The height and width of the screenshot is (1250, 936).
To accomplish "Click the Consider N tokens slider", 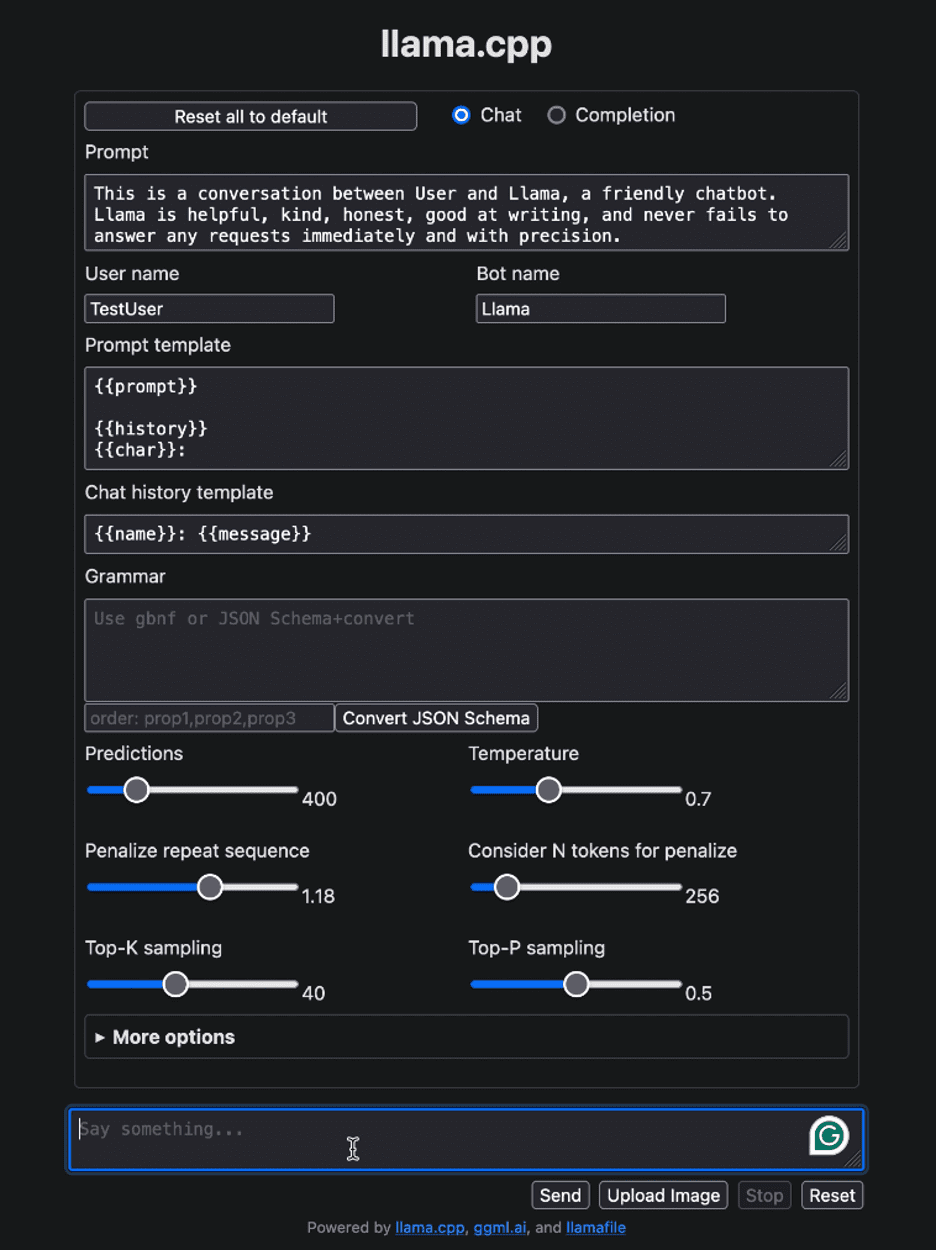I will click(576, 887).
